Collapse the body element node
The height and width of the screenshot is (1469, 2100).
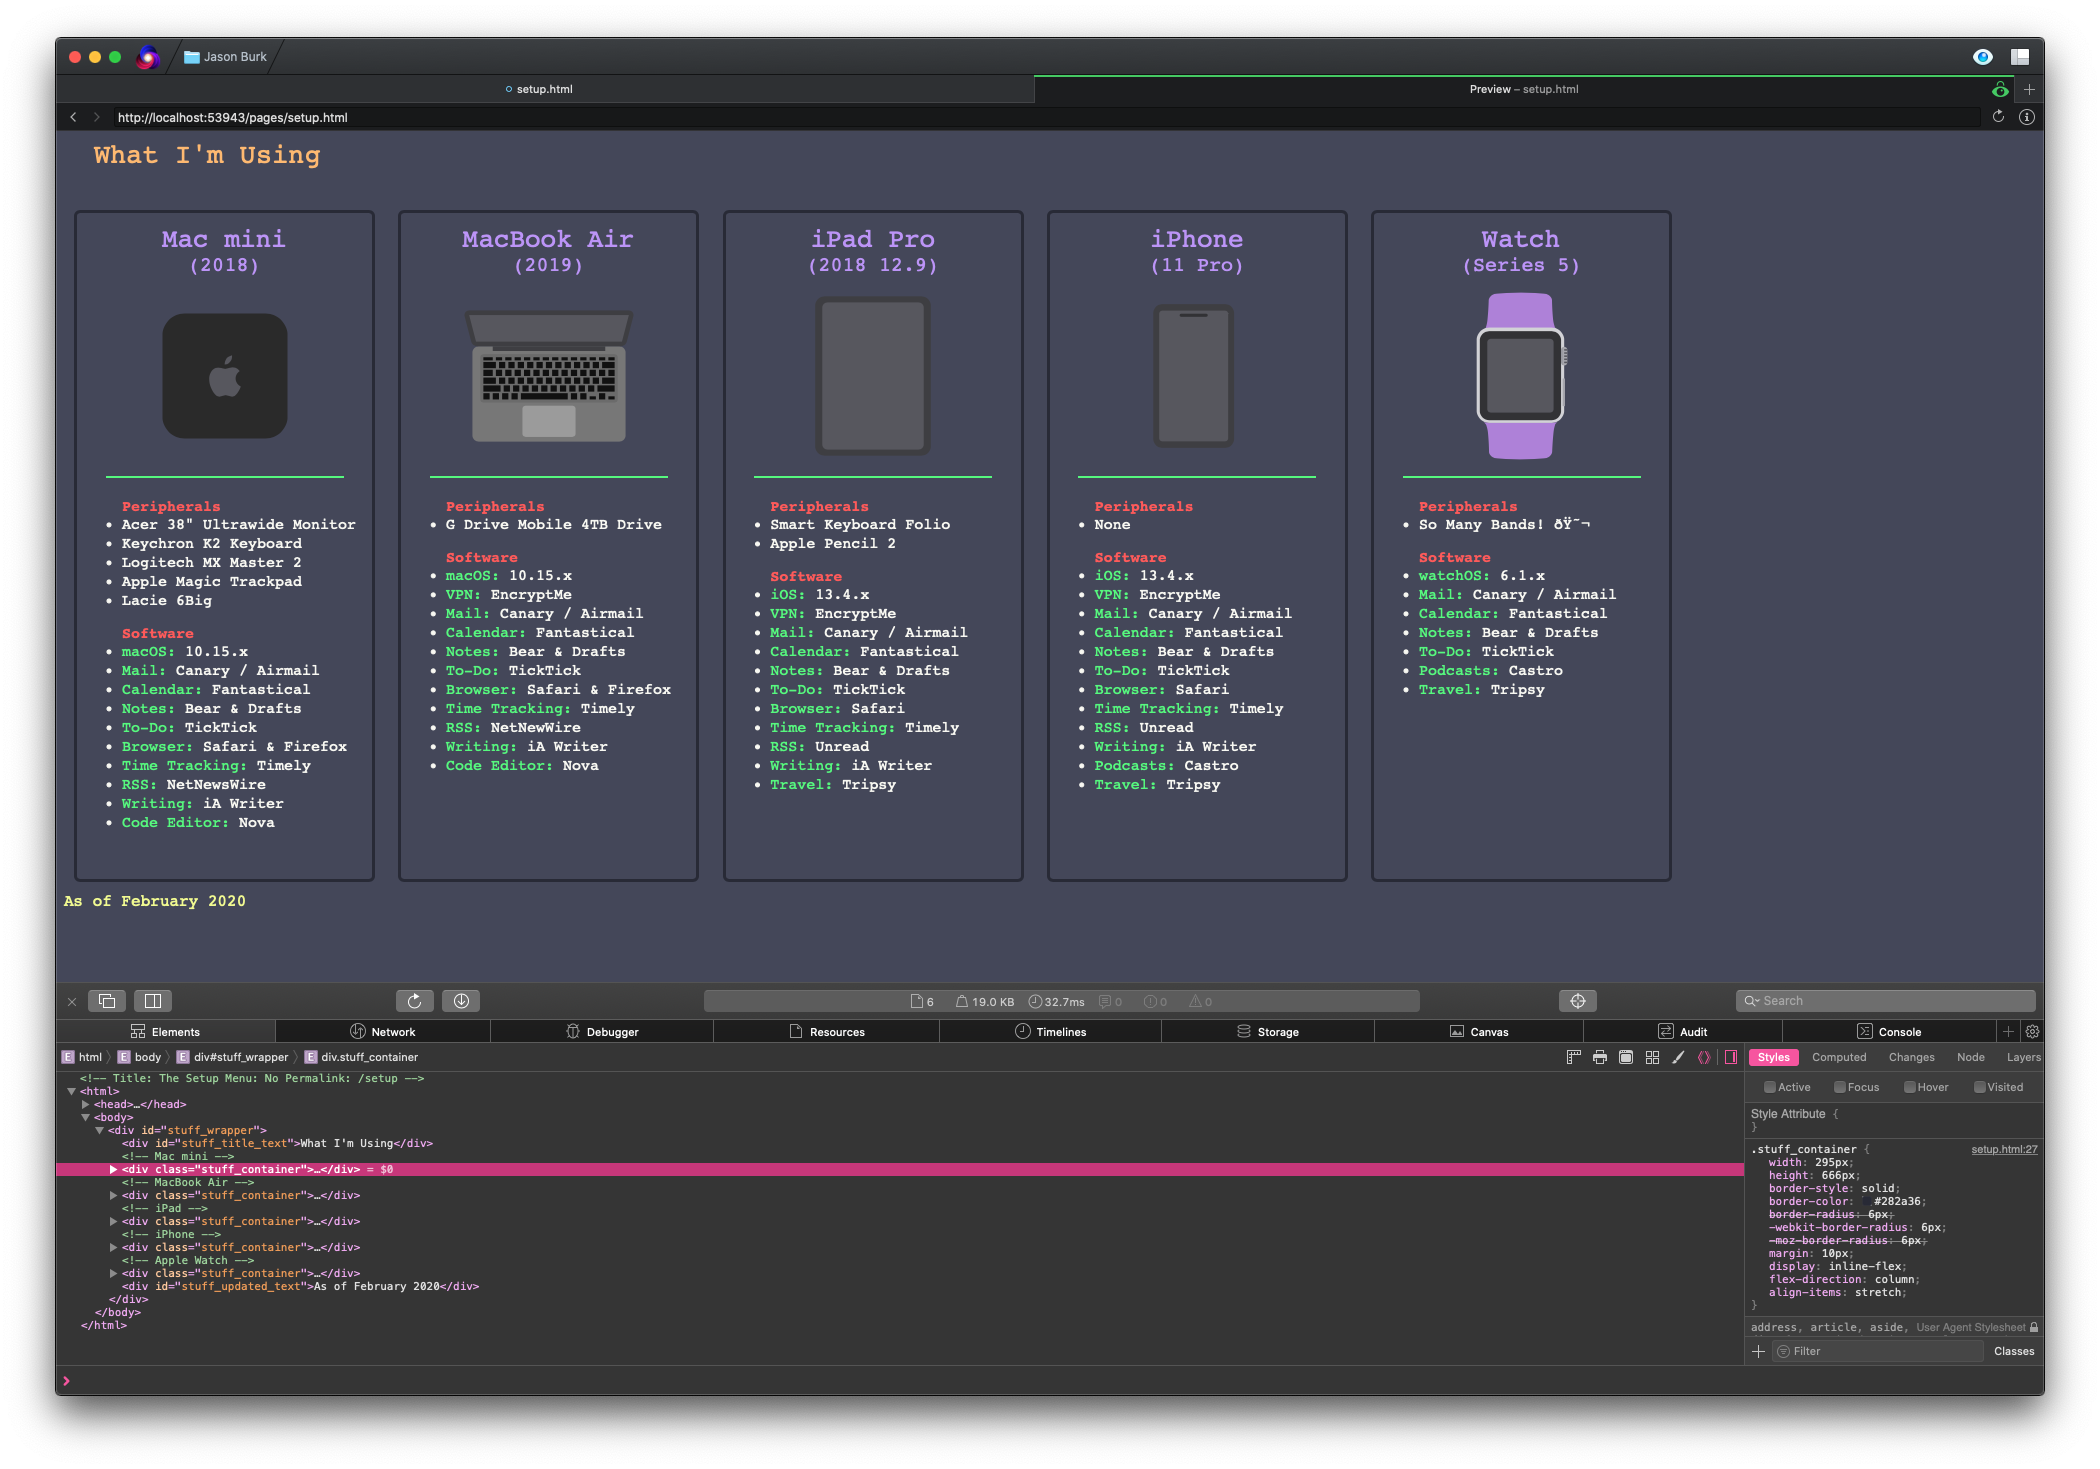tap(86, 1117)
